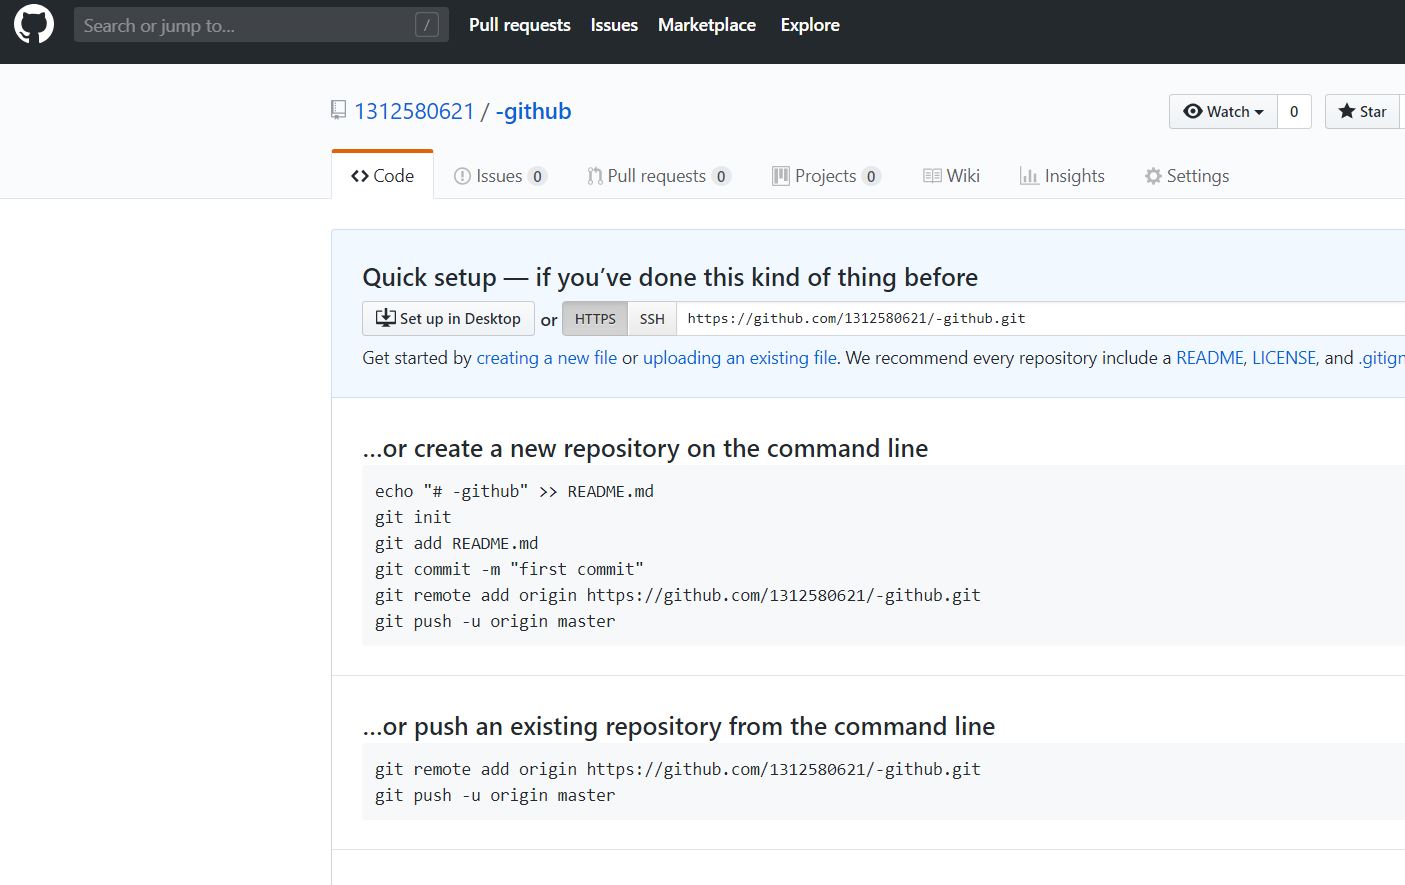Switch to the repository Issues tab
The height and width of the screenshot is (885, 1405).
tap(500, 176)
